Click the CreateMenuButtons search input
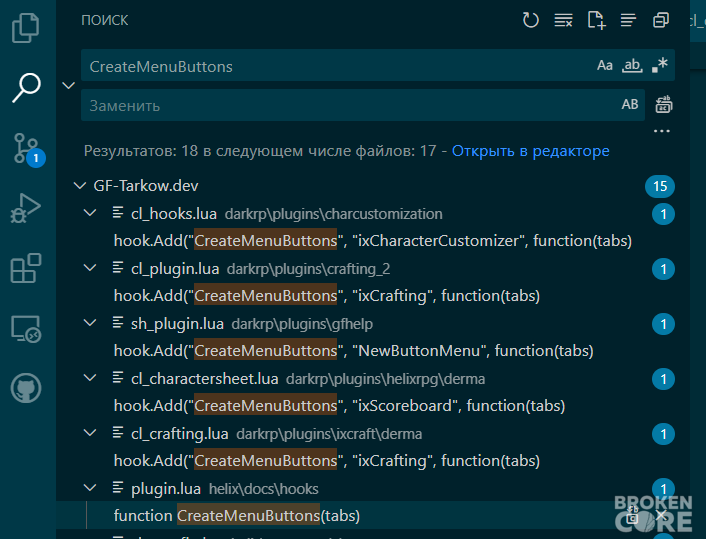706x539 pixels. pos(340,66)
